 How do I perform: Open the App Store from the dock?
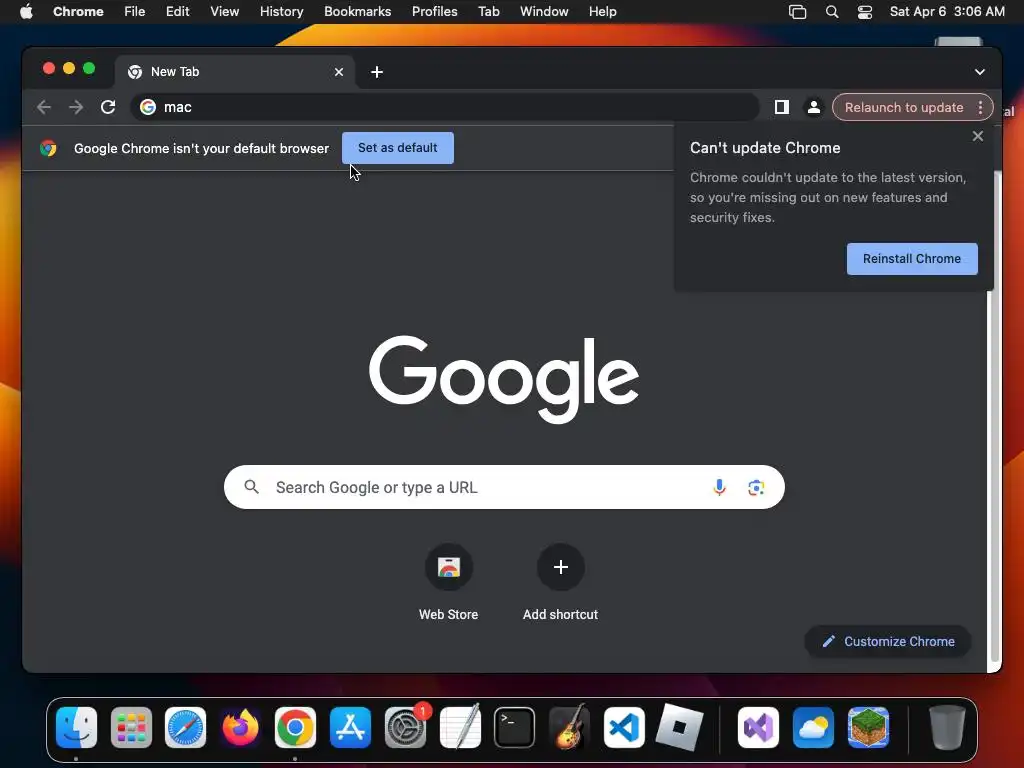tap(350, 728)
